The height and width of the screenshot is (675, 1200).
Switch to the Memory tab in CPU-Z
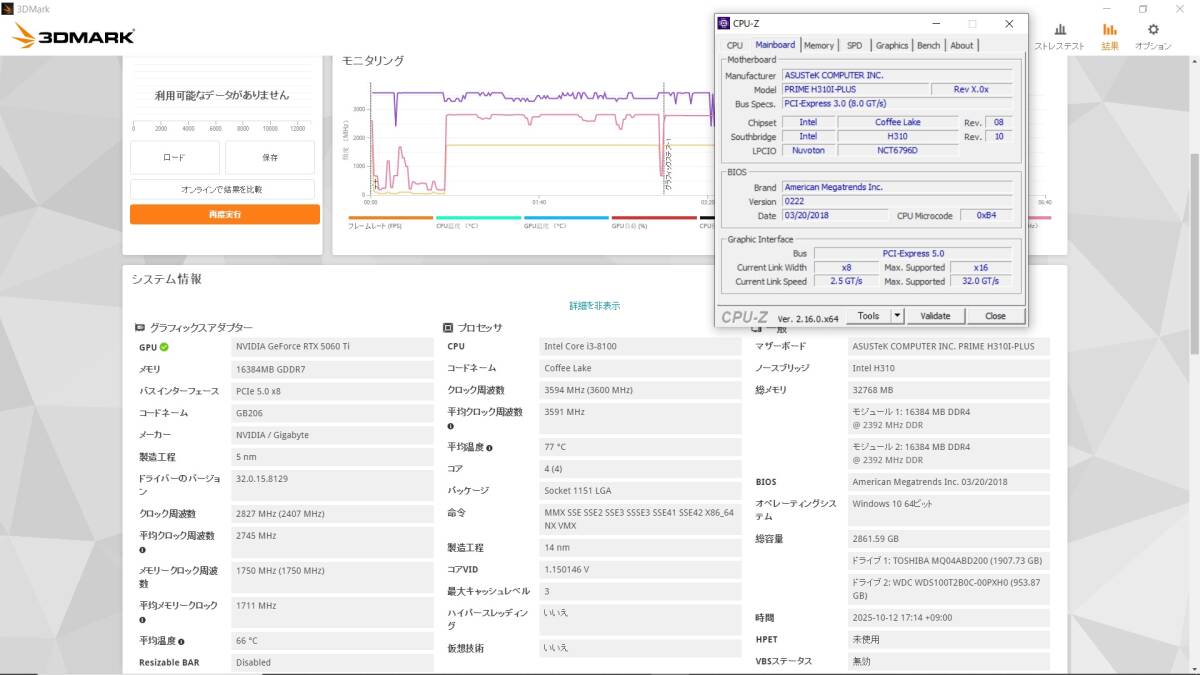[x=818, y=45]
